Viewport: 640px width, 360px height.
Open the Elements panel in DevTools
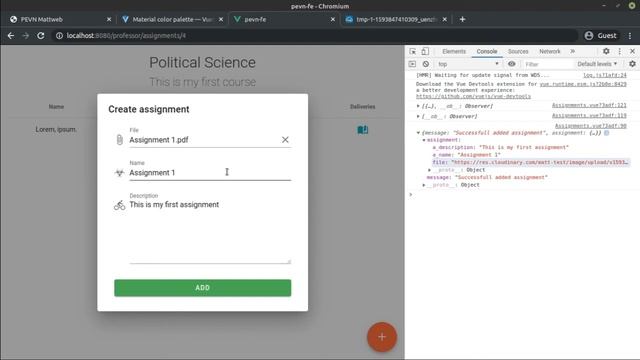pyautogui.click(x=454, y=51)
